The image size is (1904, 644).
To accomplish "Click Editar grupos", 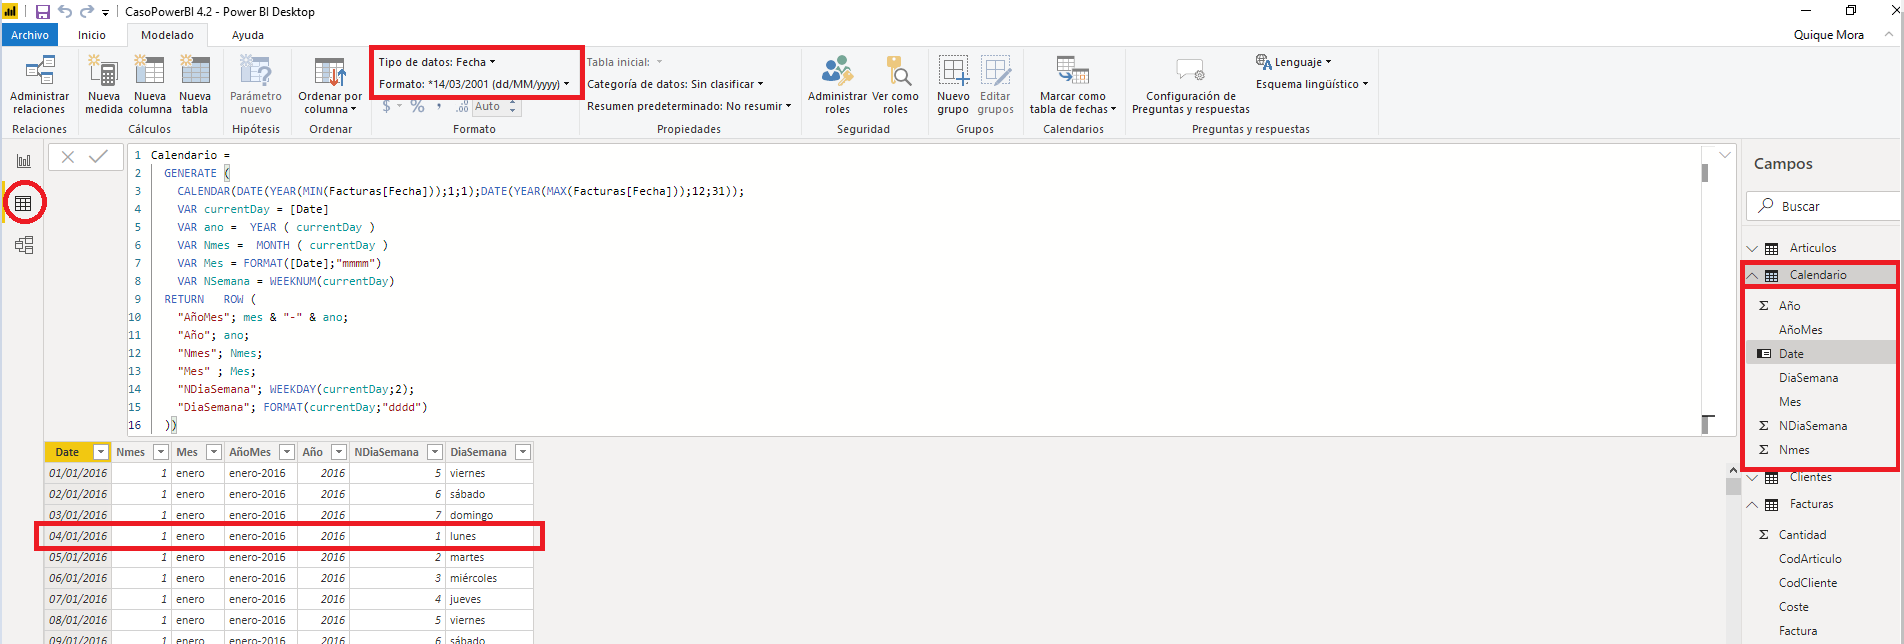I will [995, 86].
